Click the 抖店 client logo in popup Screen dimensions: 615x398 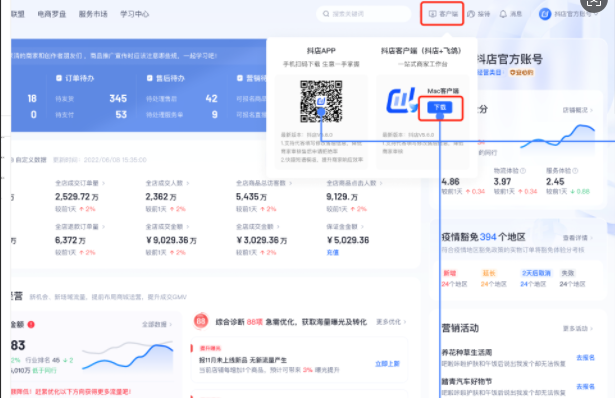coord(401,101)
